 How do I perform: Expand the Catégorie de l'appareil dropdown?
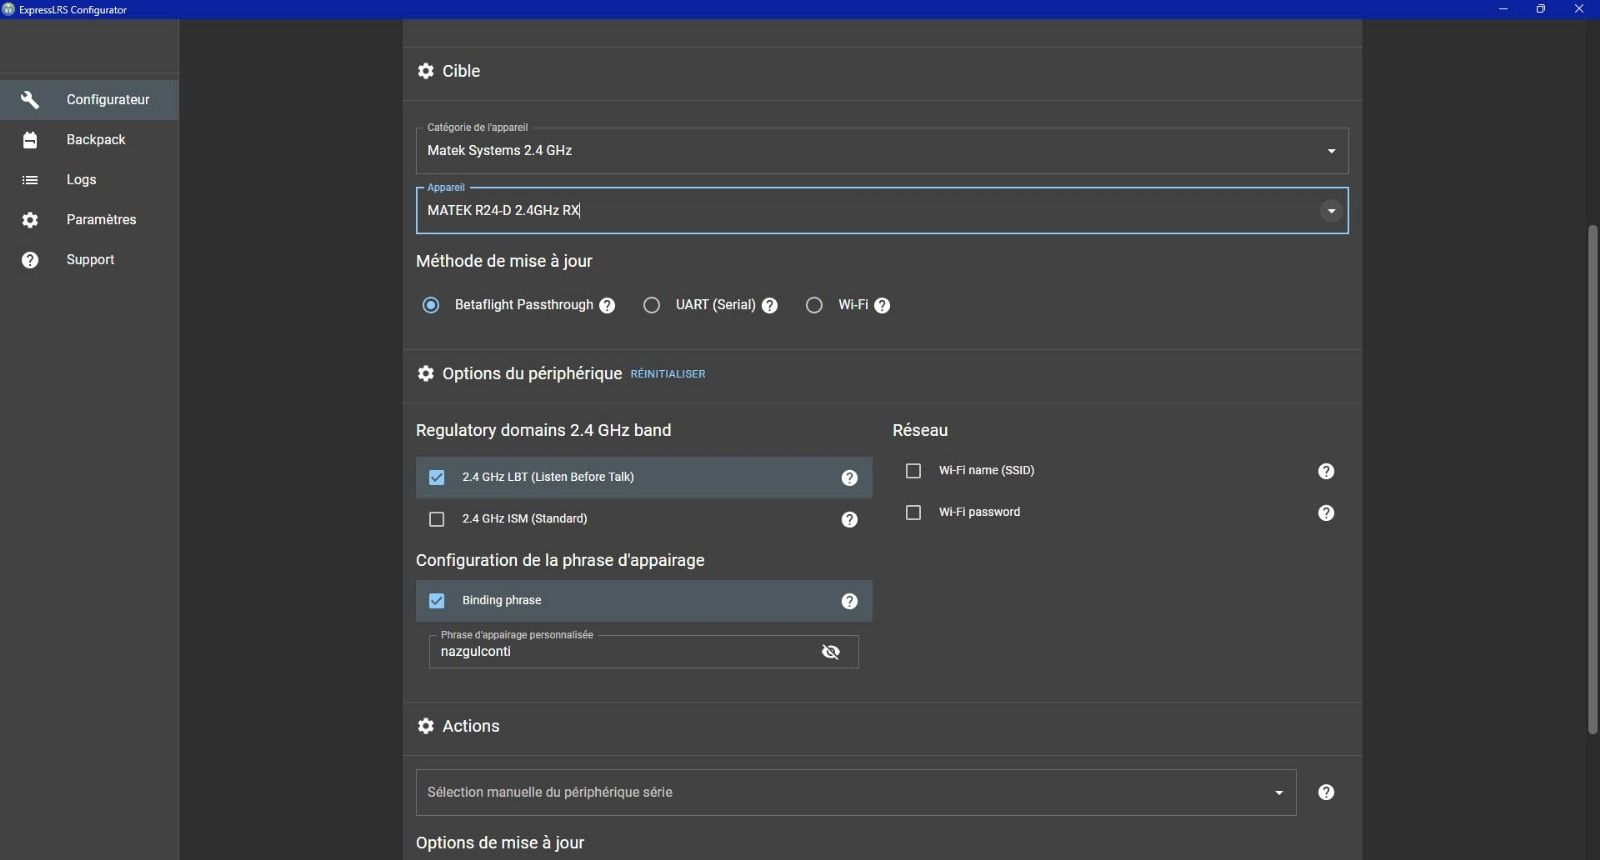[x=1331, y=151]
